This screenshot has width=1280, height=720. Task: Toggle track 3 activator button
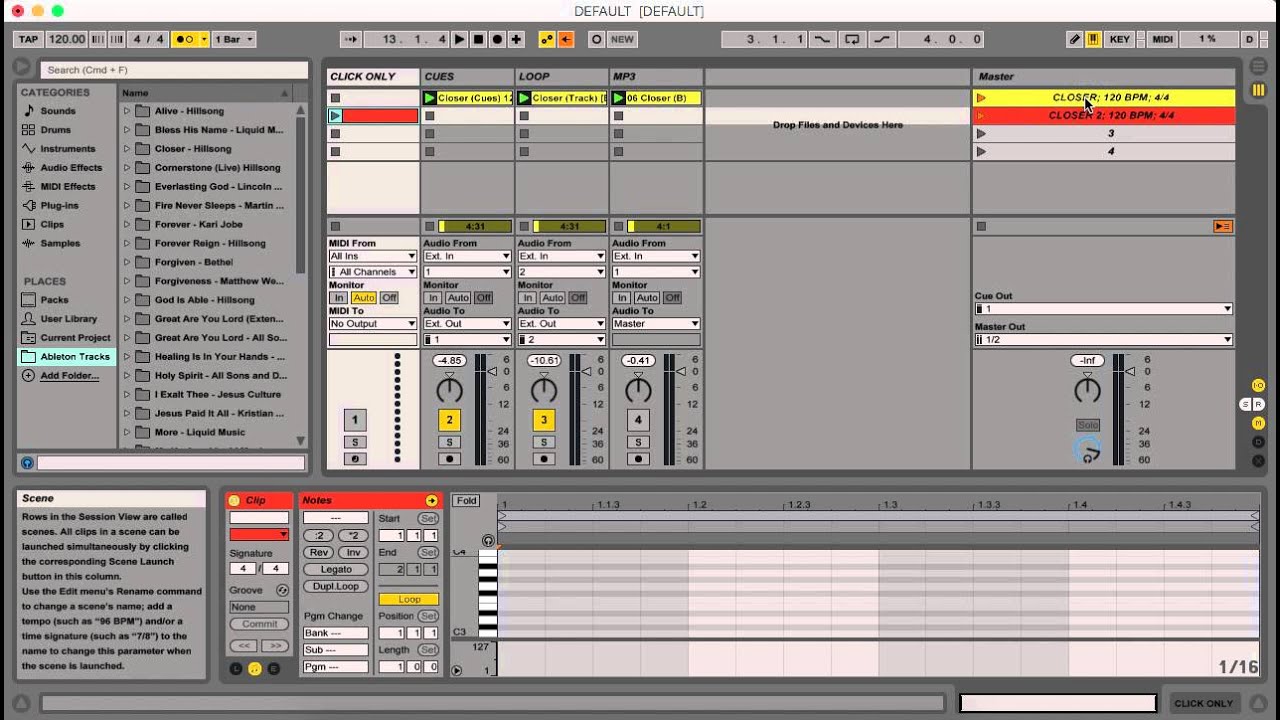point(544,420)
